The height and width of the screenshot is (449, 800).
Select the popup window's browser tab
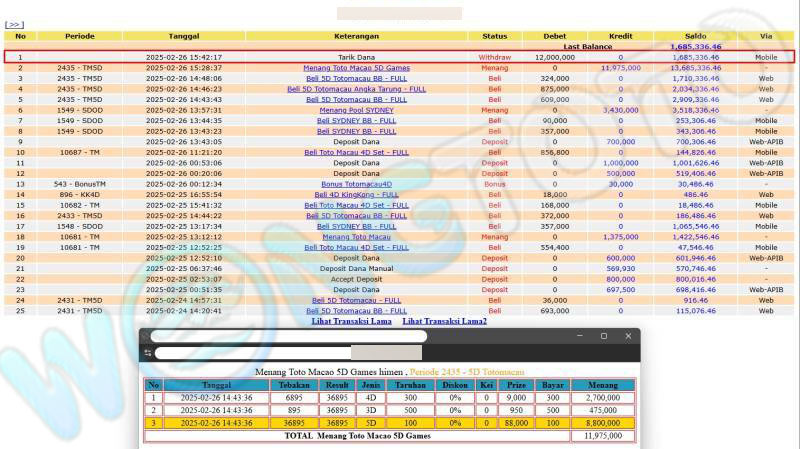click(x=288, y=336)
